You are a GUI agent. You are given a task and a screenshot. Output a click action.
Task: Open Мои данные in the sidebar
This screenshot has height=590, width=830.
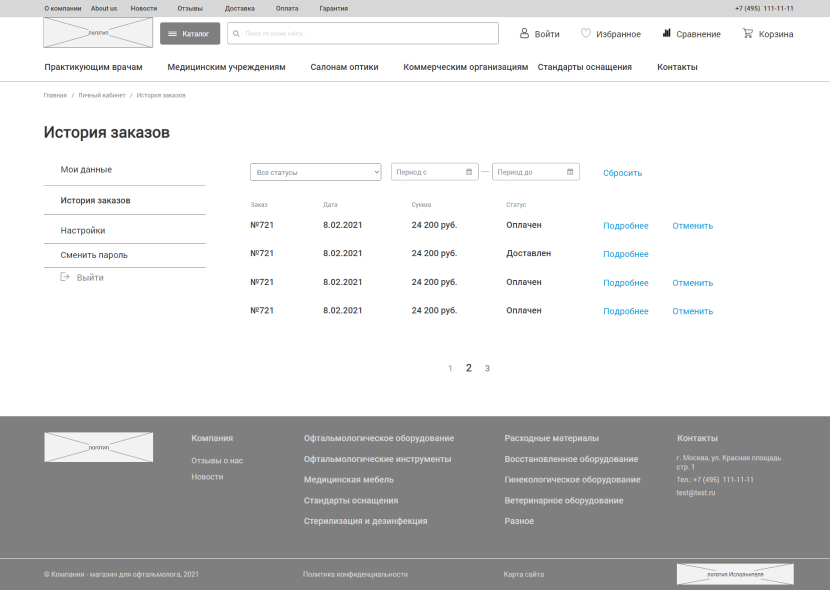click(x=86, y=169)
